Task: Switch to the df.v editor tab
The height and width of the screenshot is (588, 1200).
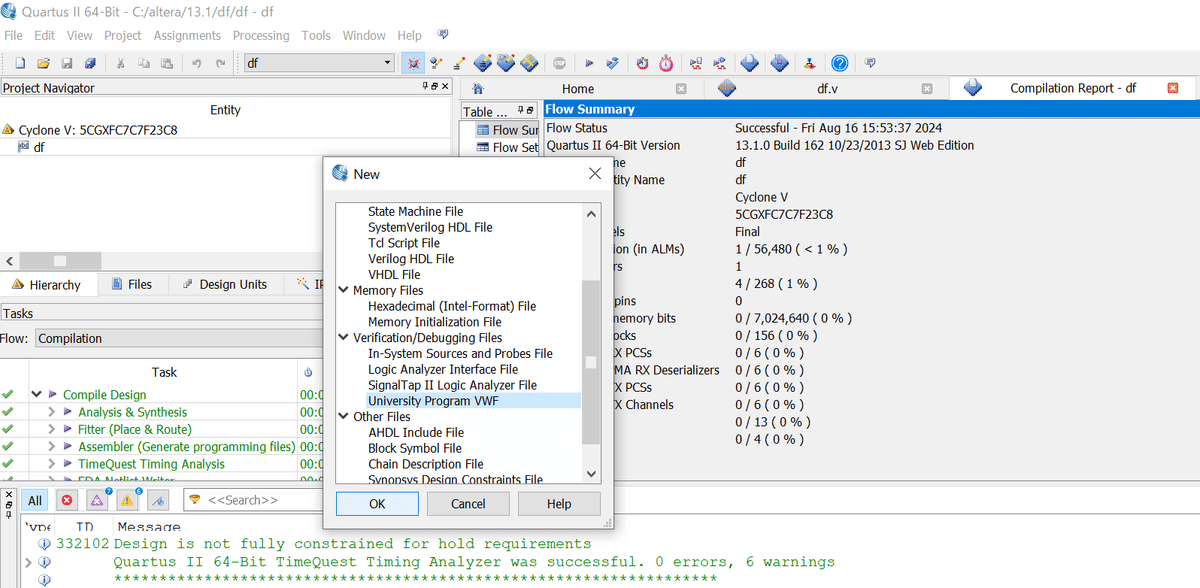Action: coord(826,88)
